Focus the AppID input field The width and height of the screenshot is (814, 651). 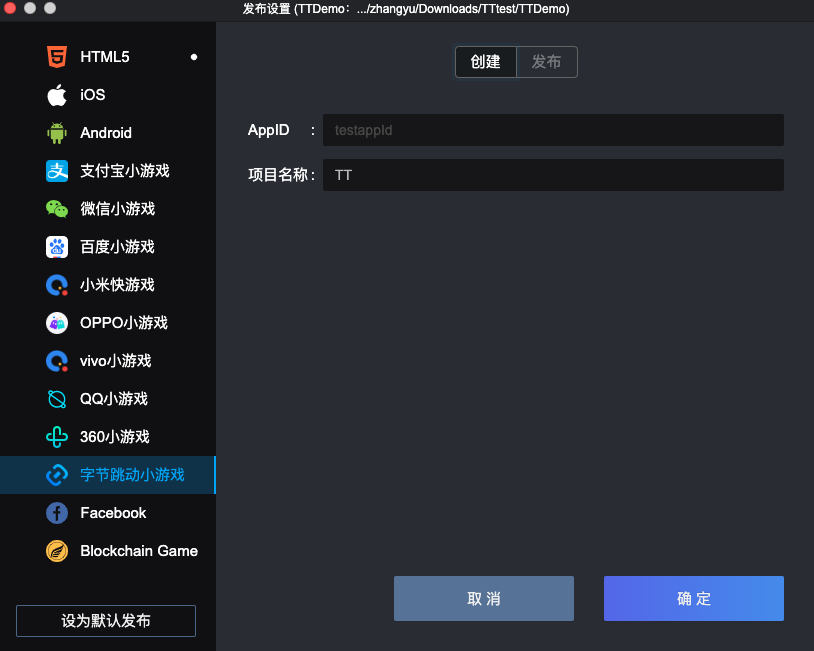tap(553, 130)
